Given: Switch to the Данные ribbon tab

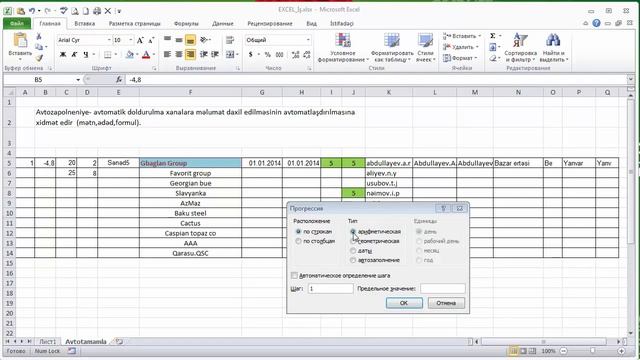Looking at the screenshot, I should point(222,23).
